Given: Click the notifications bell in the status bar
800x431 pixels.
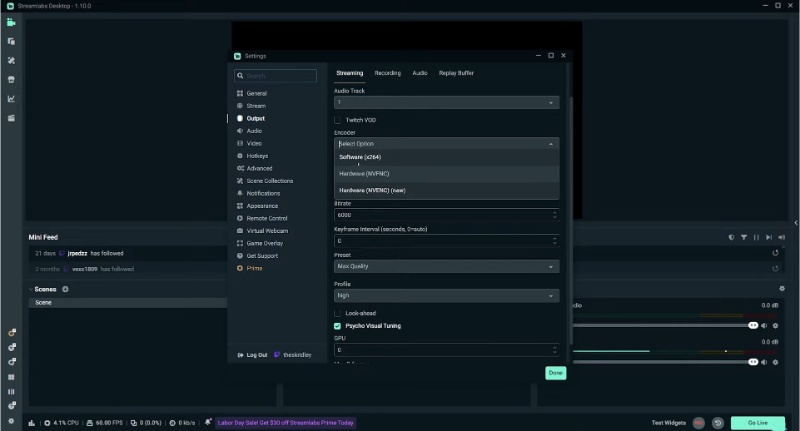Looking at the screenshot, I should 208,422.
